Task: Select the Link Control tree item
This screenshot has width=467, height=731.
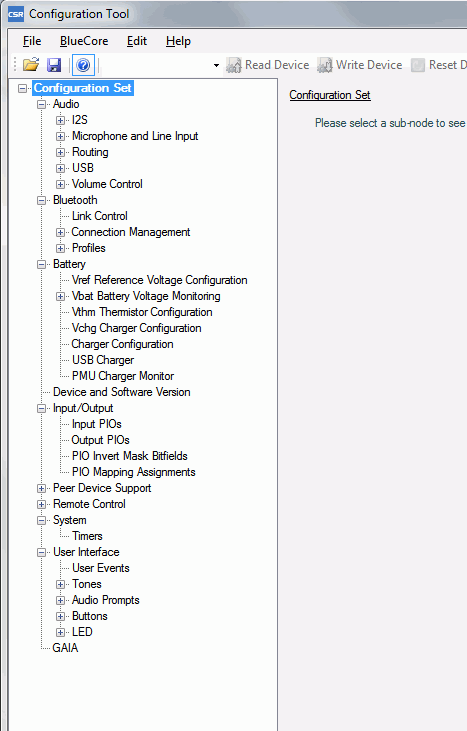Action: 99,216
